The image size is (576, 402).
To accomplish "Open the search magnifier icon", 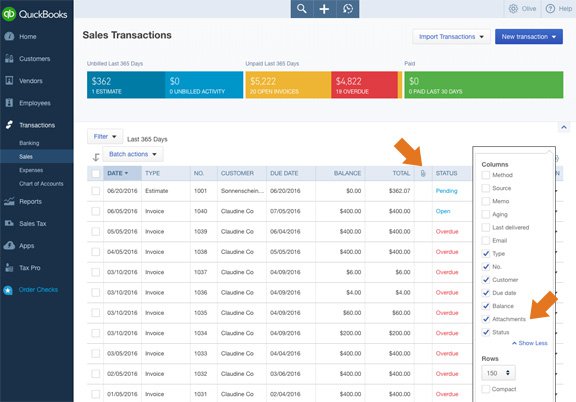I will coord(302,8).
